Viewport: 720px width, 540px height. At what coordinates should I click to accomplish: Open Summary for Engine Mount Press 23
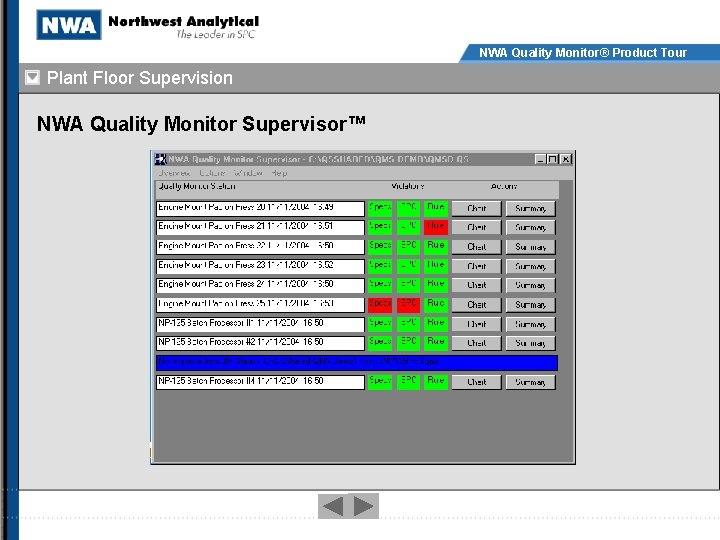(530, 266)
